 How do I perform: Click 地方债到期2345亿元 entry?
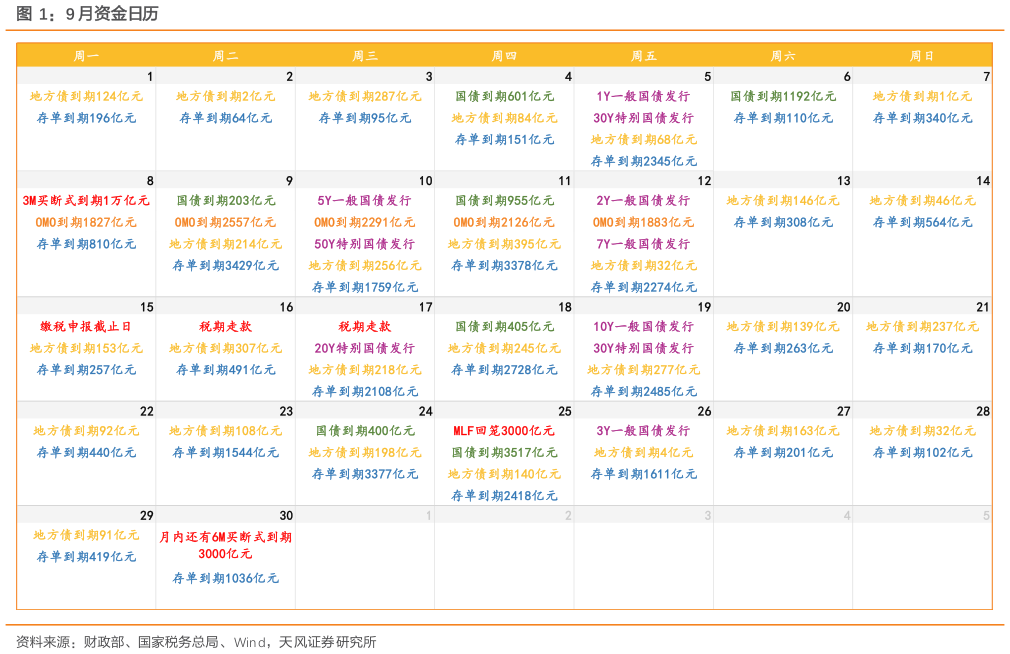[x=644, y=161]
